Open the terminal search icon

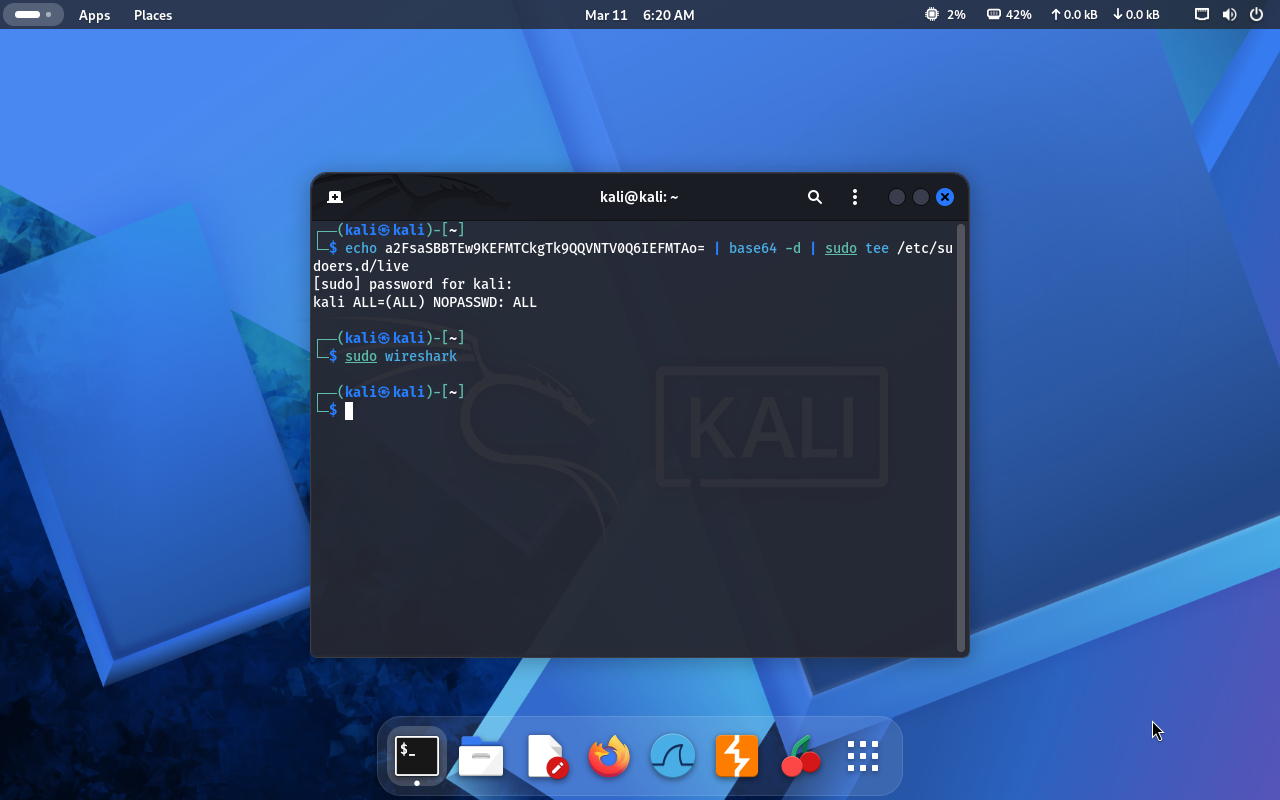click(x=815, y=197)
